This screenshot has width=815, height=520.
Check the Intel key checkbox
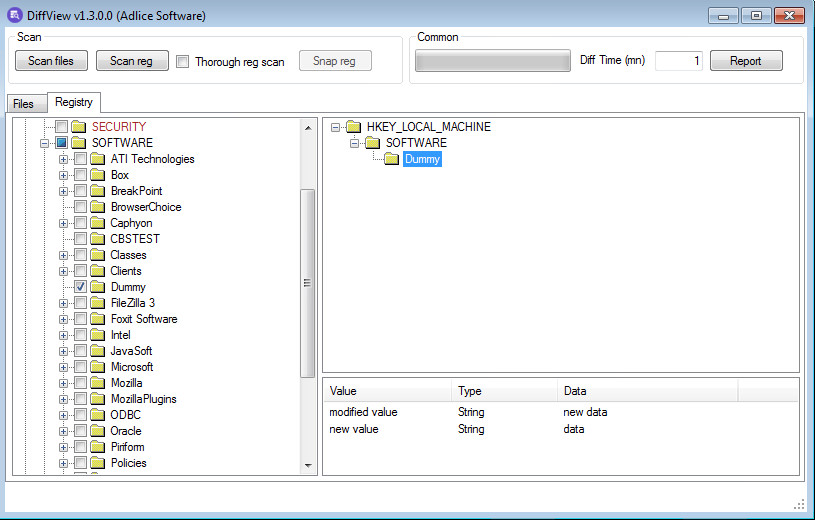pyautogui.click(x=81, y=335)
